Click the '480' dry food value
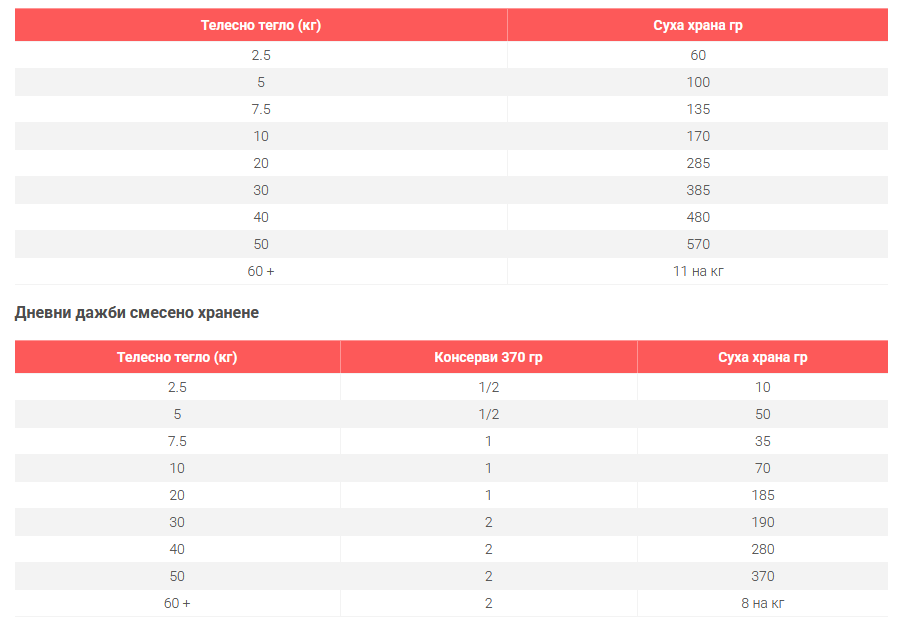 [697, 217]
